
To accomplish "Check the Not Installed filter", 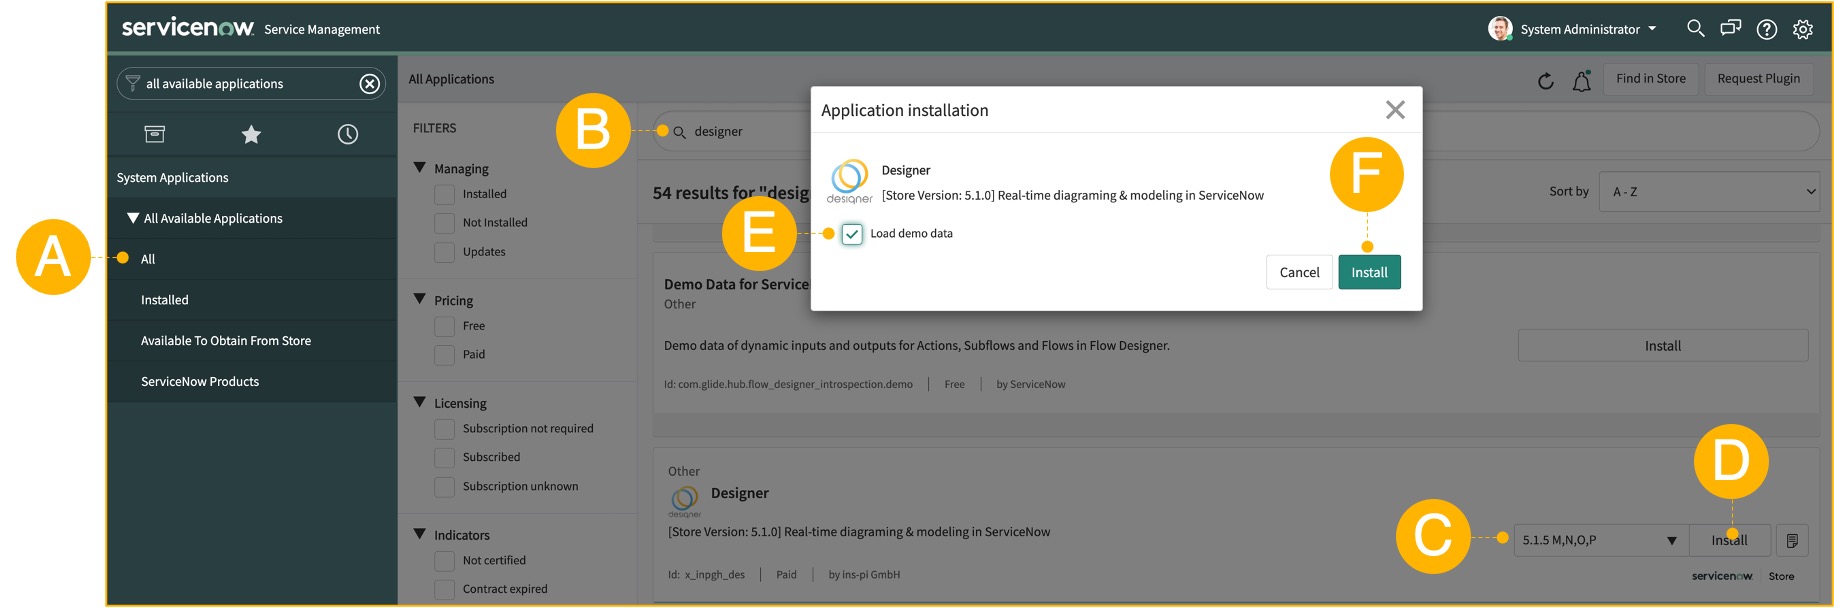I will click(444, 223).
